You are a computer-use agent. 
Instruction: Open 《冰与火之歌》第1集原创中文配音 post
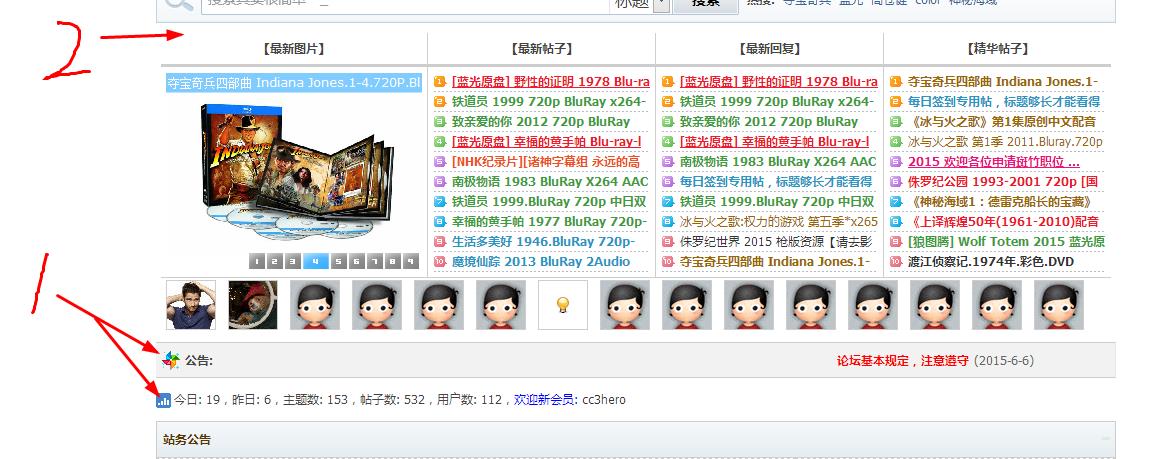point(1002,121)
